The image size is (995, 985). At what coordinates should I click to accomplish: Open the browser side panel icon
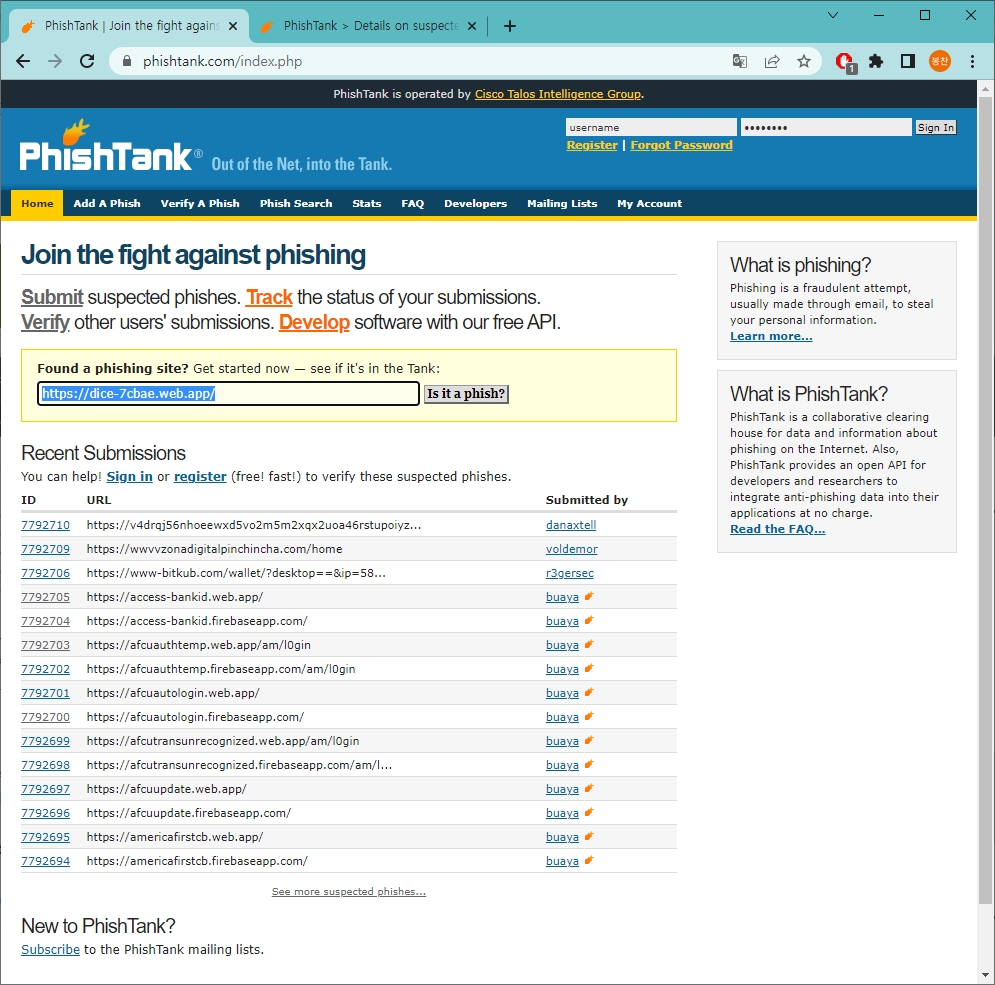click(x=907, y=61)
